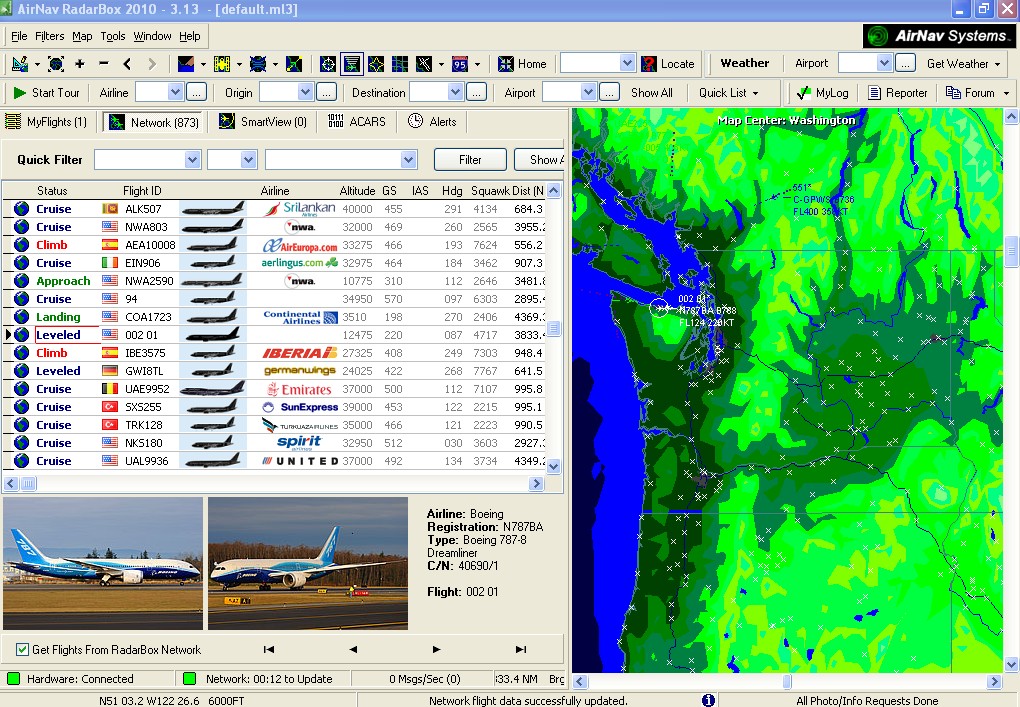Click the globe icon in NWA803 row

point(21,227)
